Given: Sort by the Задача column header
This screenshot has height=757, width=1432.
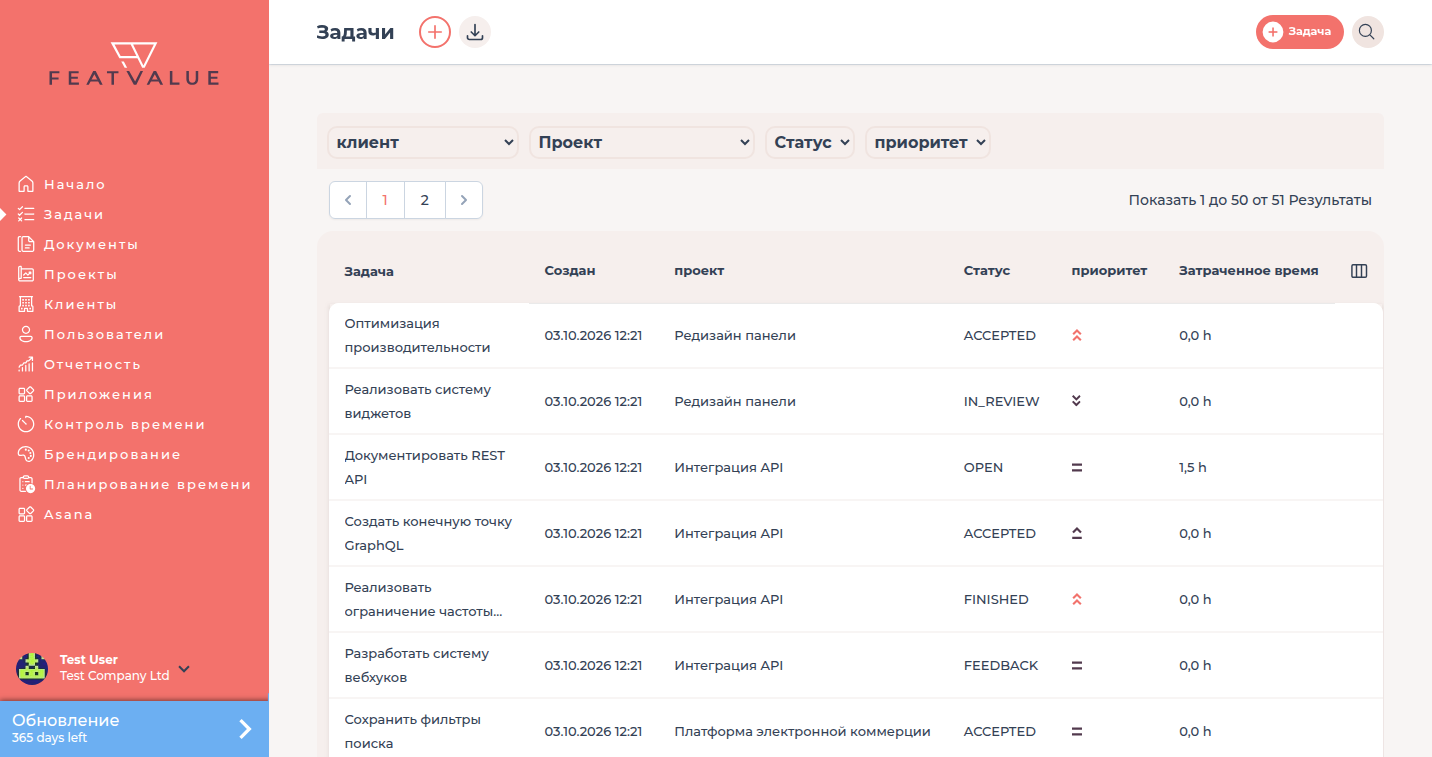Looking at the screenshot, I should coord(369,271).
